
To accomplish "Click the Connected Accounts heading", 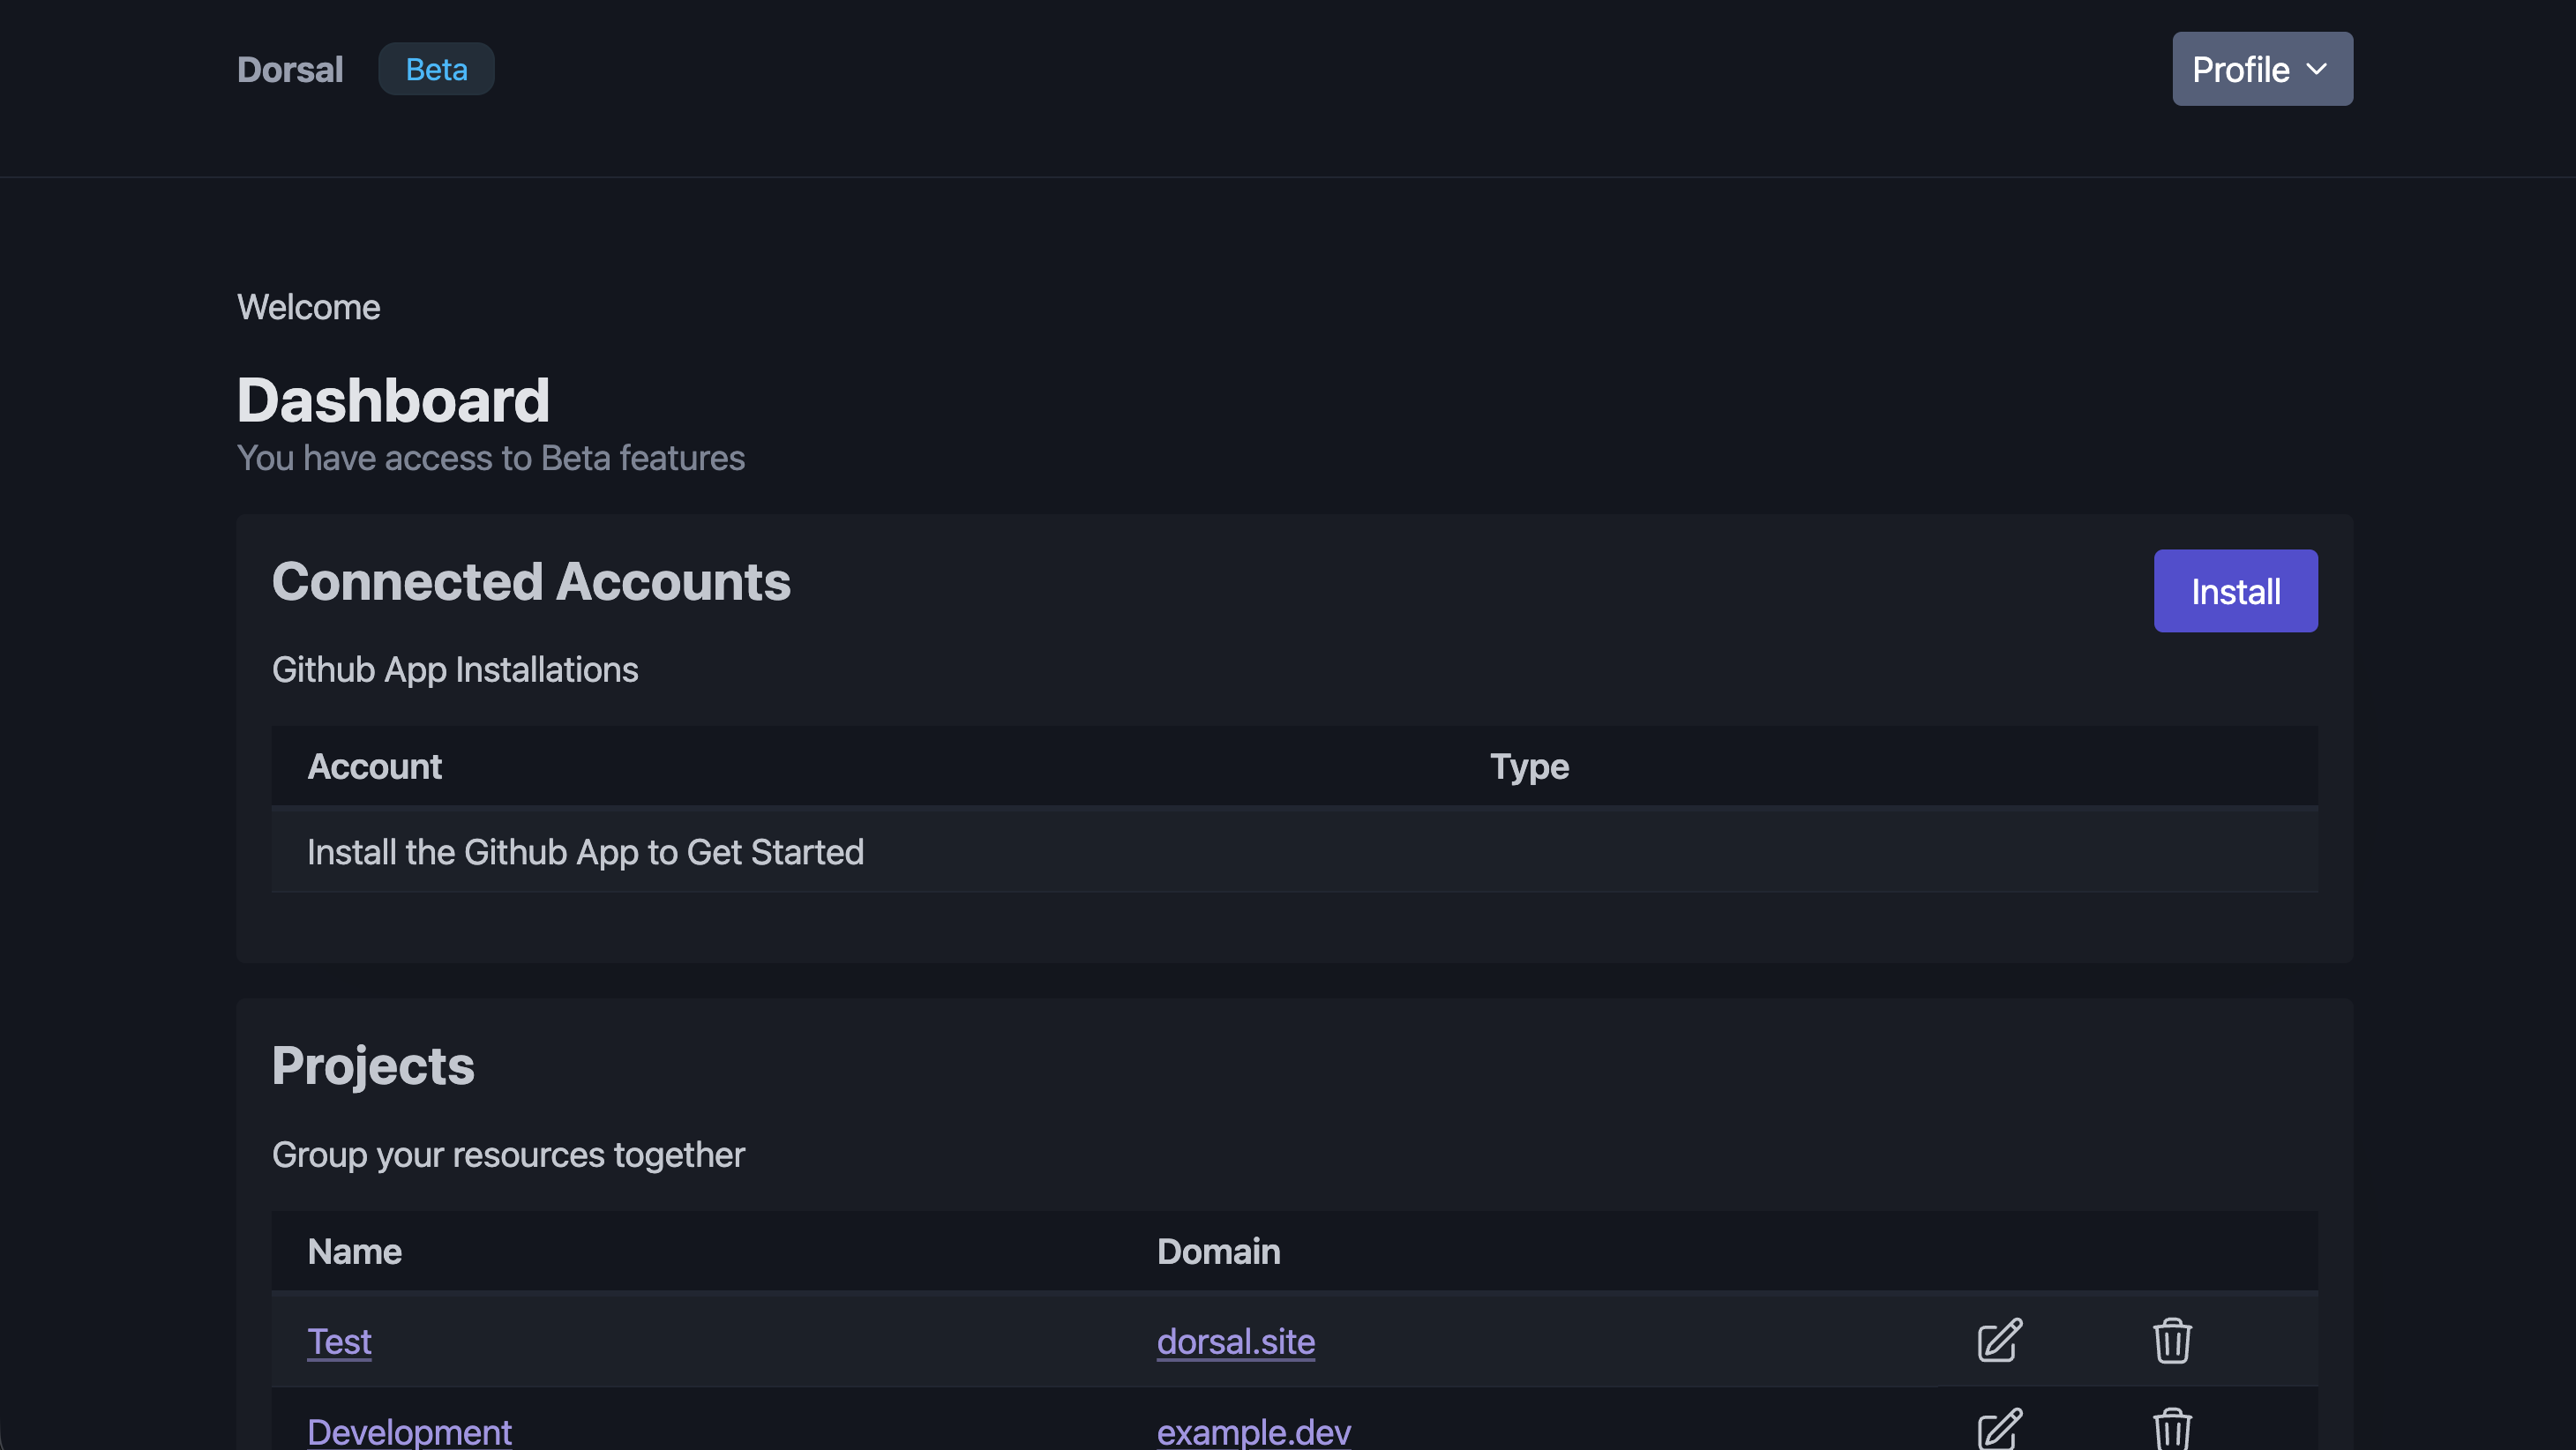I will tap(531, 582).
